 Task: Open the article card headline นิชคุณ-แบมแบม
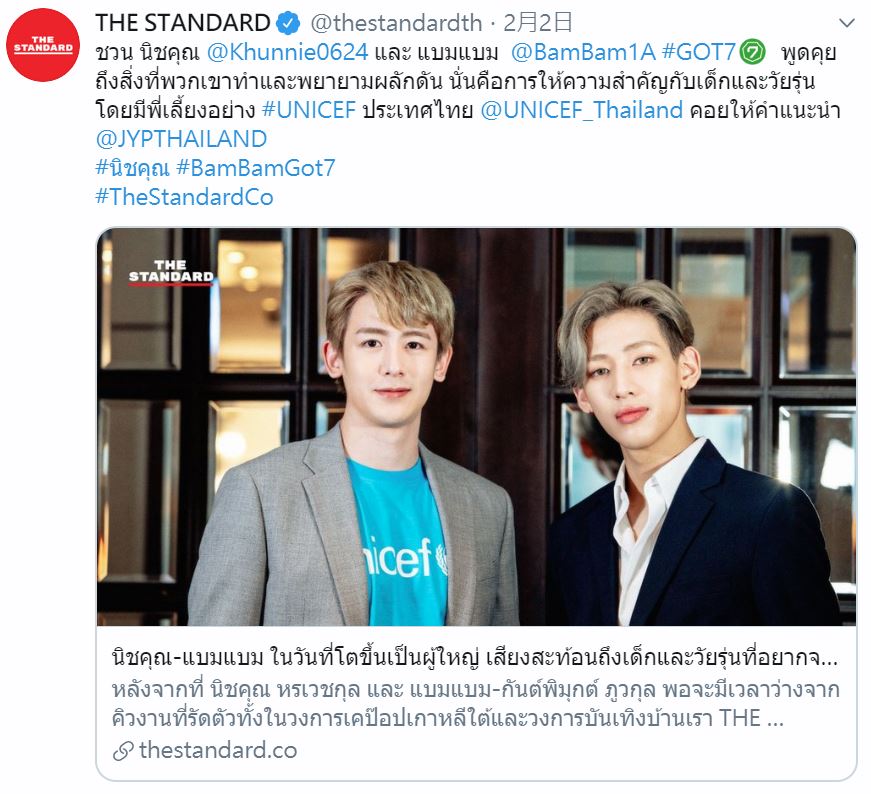[x=475, y=658]
